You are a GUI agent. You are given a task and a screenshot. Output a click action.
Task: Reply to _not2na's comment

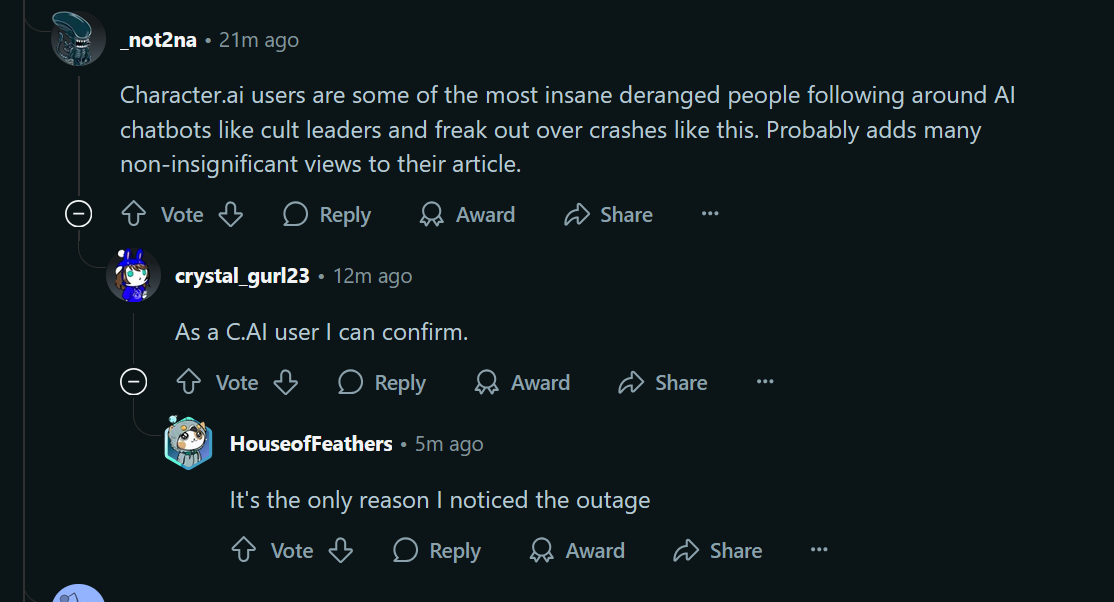(326, 214)
